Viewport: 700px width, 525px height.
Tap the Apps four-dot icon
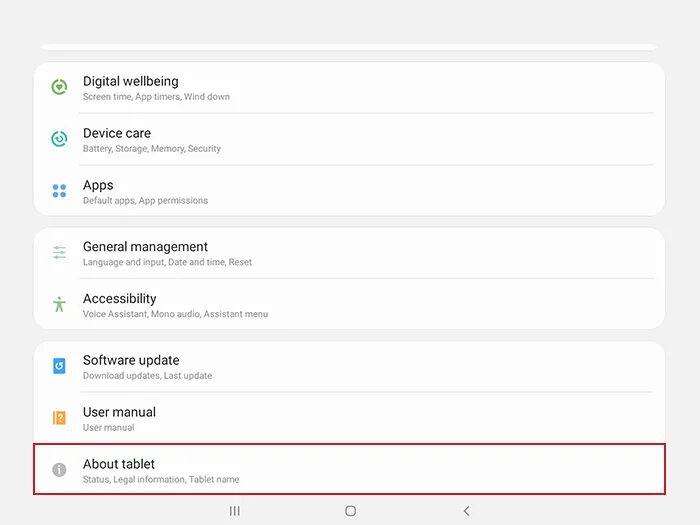click(x=59, y=191)
